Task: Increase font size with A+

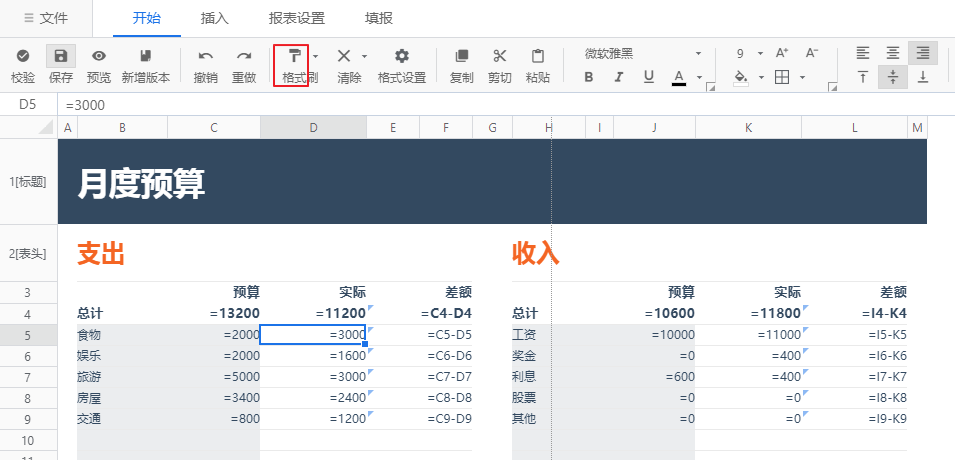Action: click(782, 53)
